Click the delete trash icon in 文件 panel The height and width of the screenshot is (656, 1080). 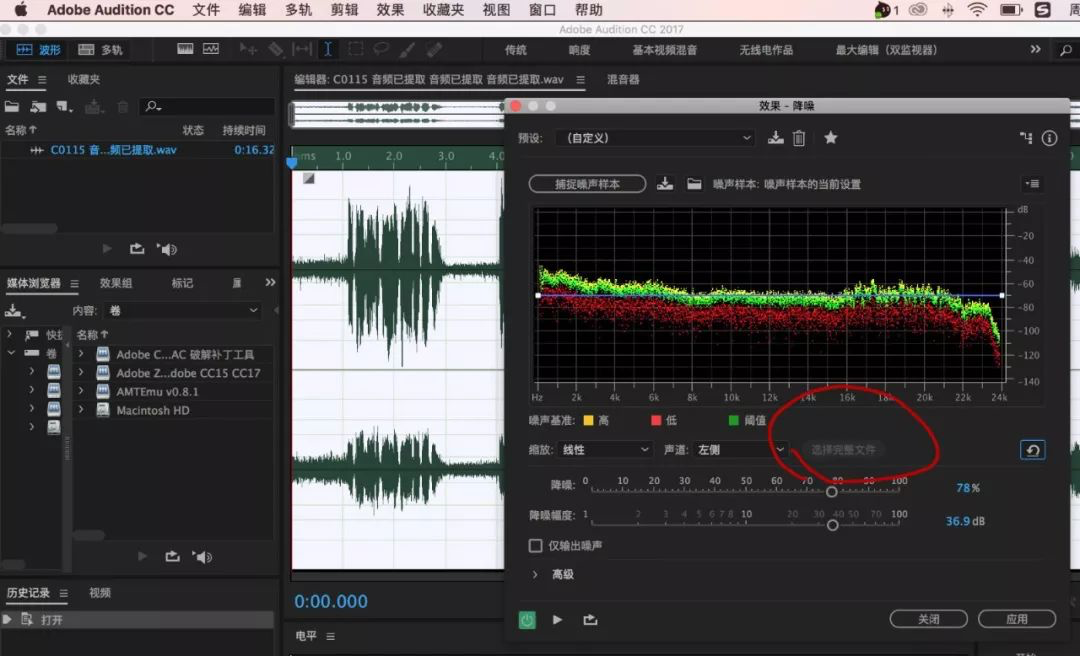pyautogui.click(x=123, y=107)
